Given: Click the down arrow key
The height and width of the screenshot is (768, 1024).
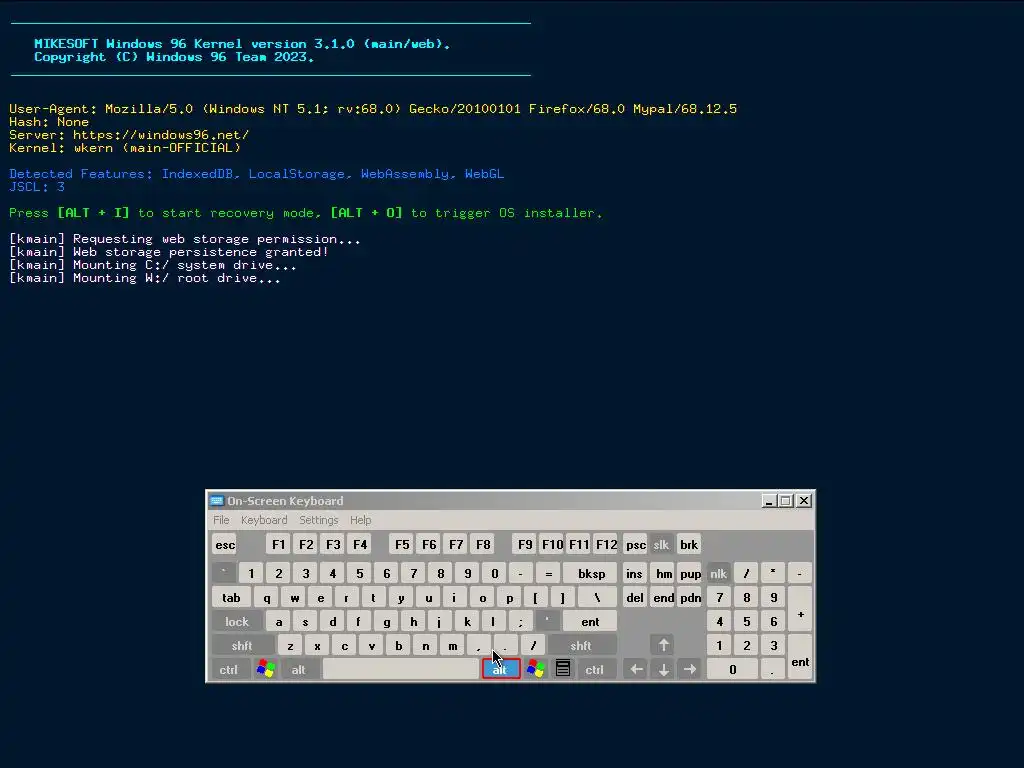Looking at the screenshot, I should coord(663,669).
